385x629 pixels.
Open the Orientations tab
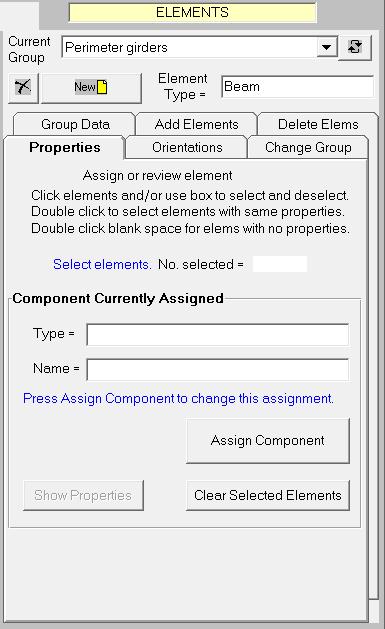point(187,147)
